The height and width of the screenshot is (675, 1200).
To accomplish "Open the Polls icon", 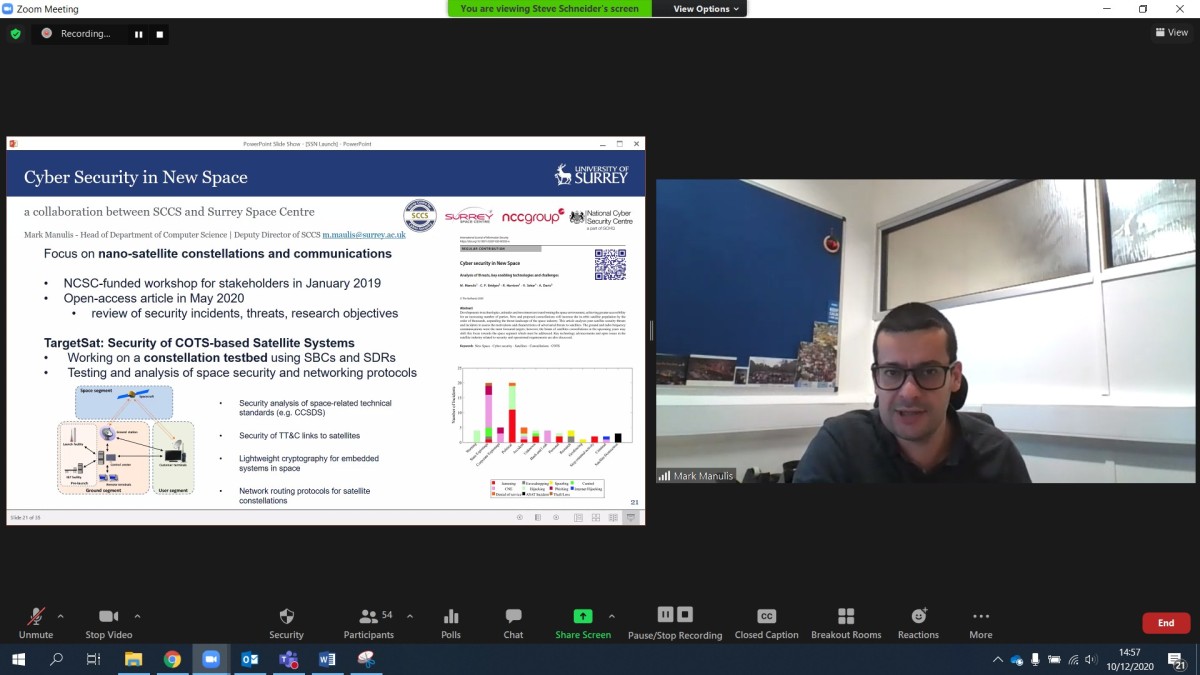I will [x=451, y=617].
